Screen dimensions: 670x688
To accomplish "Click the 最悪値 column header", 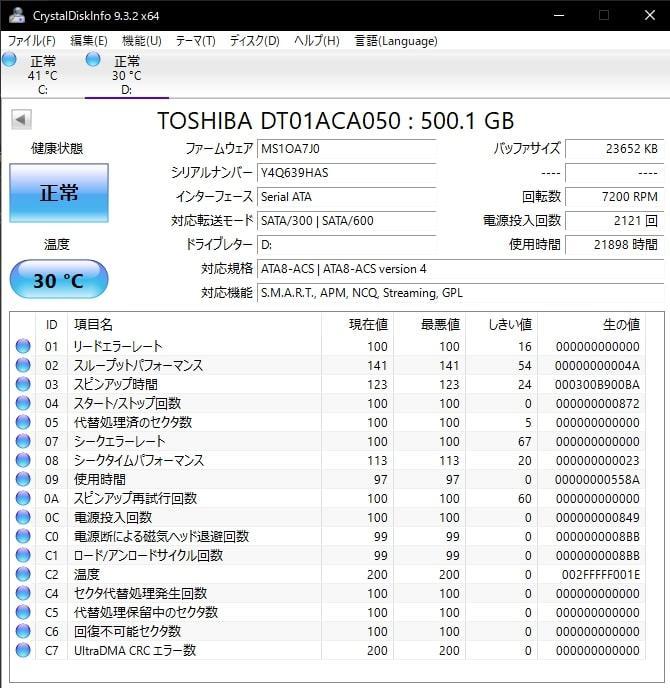I will (430, 325).
